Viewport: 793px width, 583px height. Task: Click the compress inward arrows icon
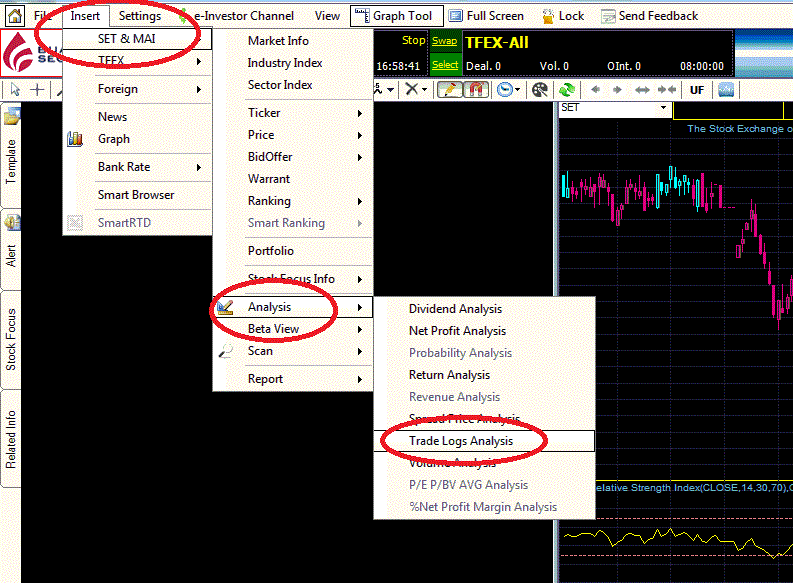[667, 89]
